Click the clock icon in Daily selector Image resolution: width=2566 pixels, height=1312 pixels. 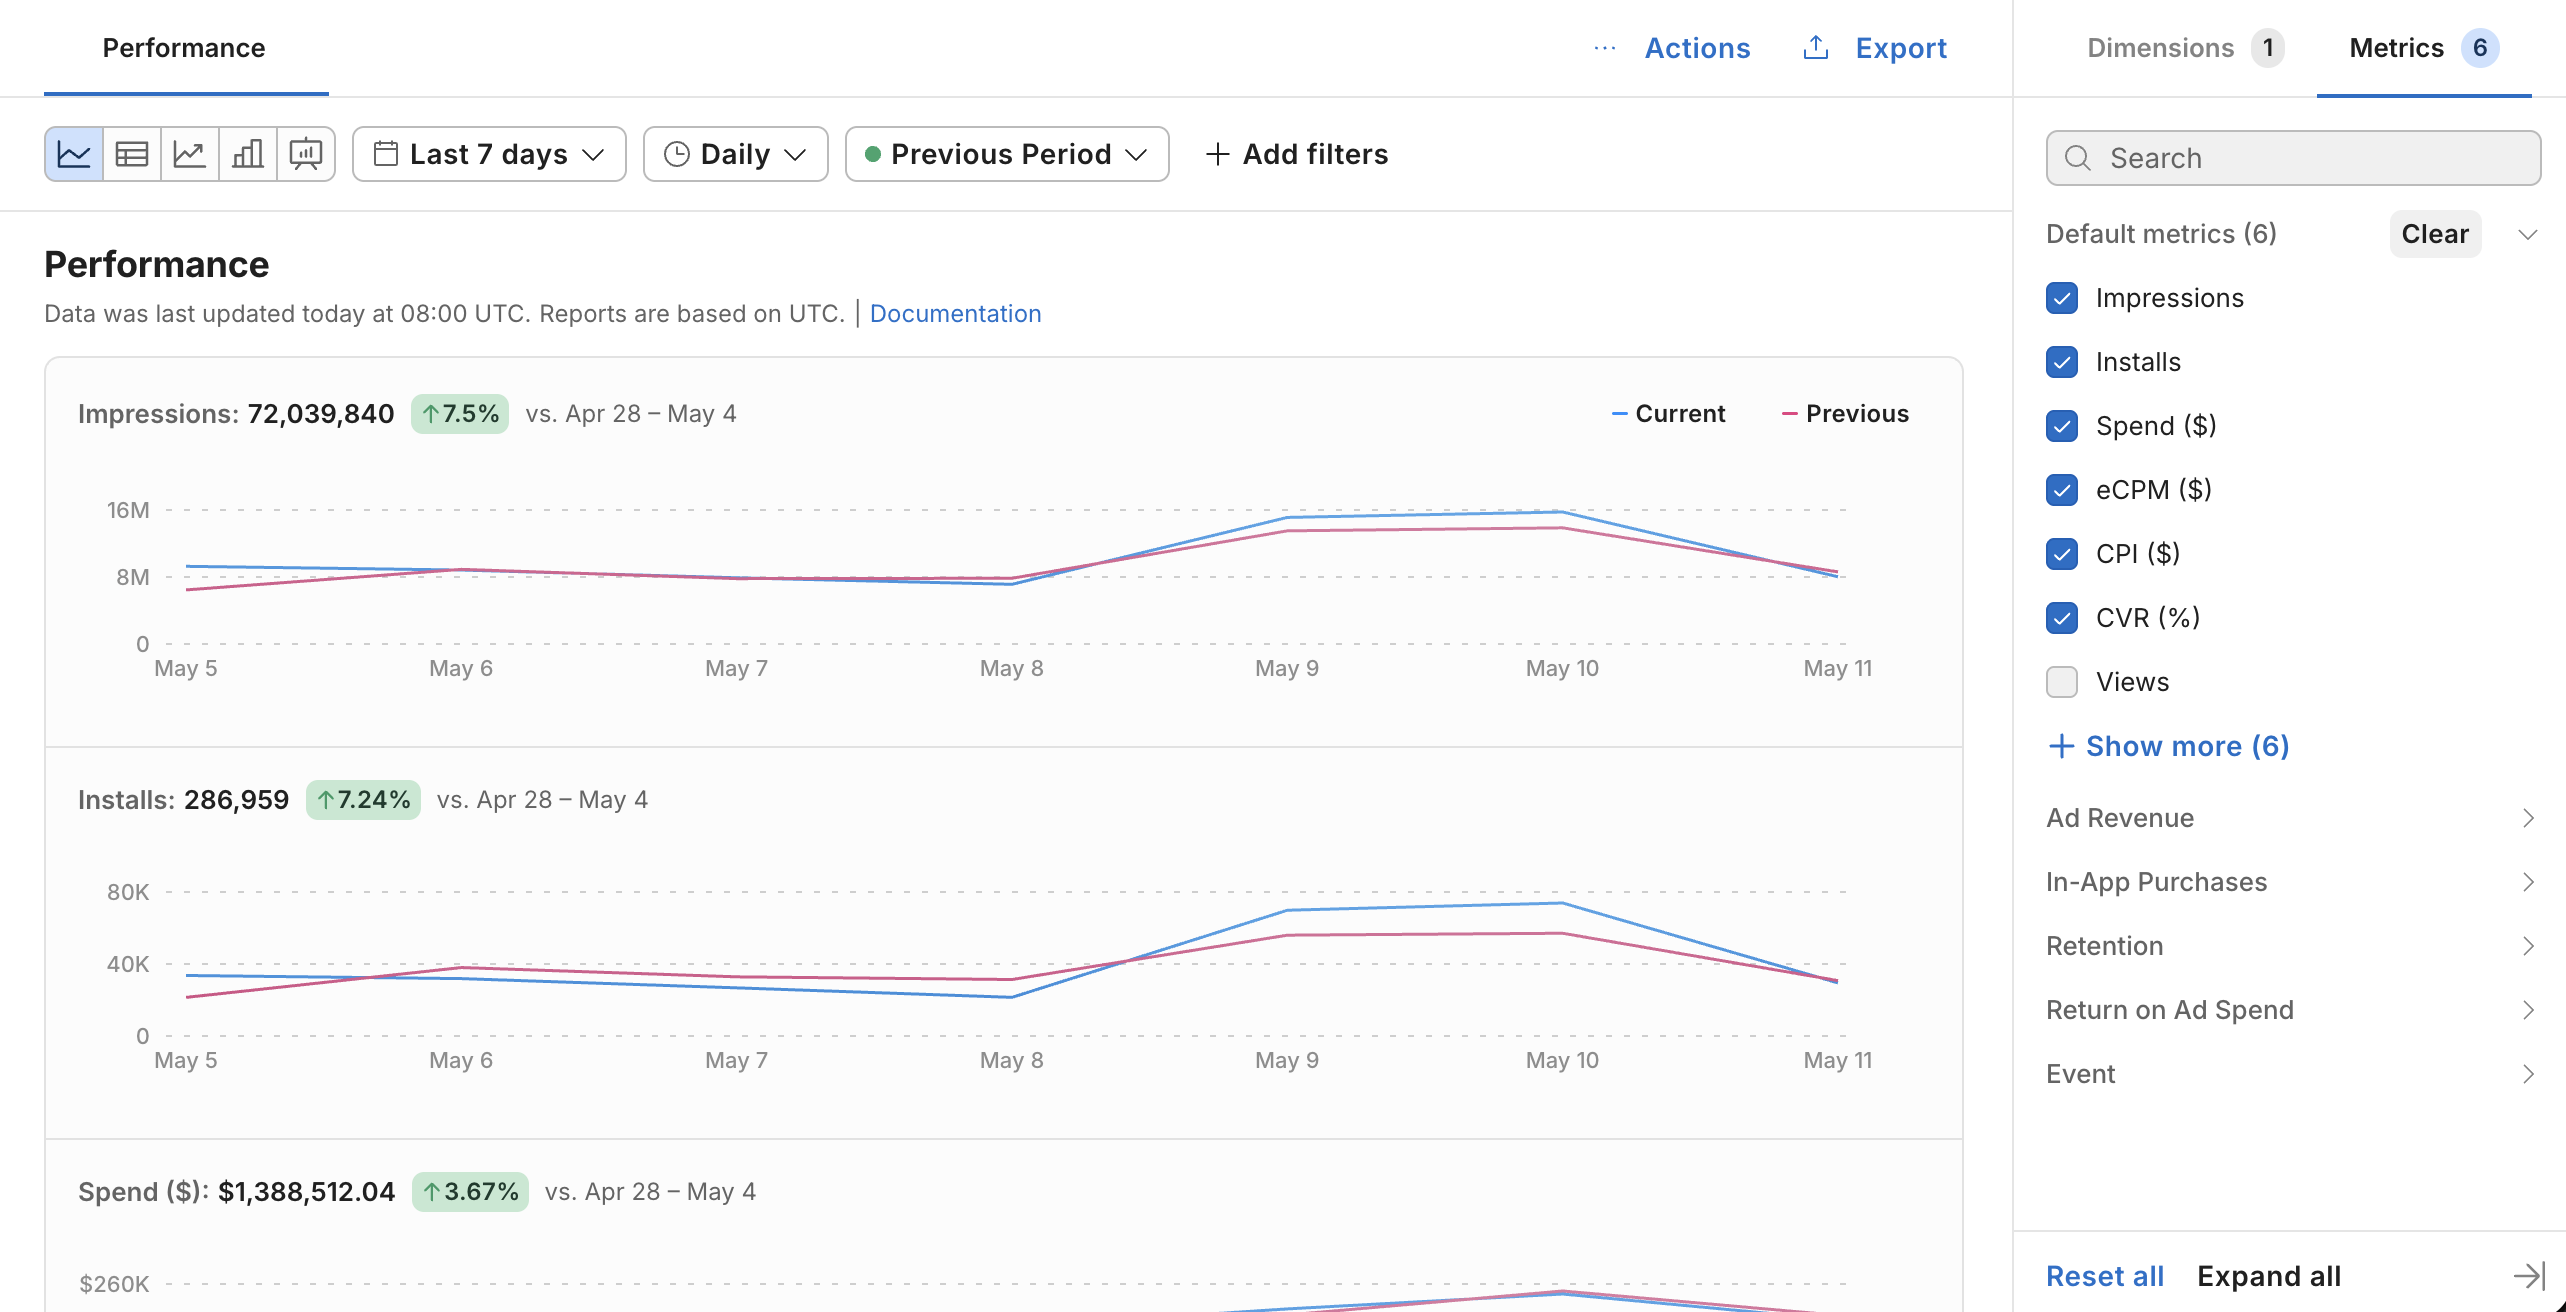677,154
